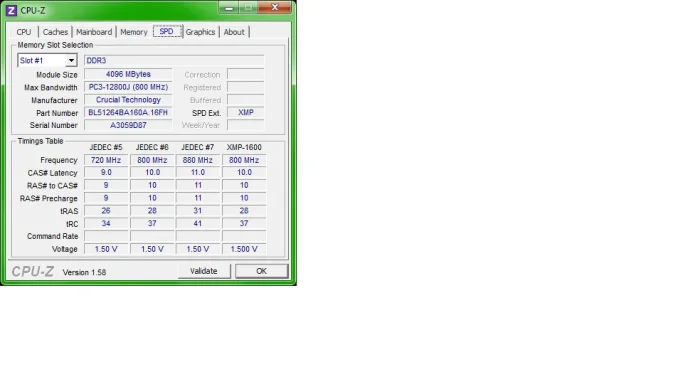Click the XMP value for SPD Ext.

246,112
